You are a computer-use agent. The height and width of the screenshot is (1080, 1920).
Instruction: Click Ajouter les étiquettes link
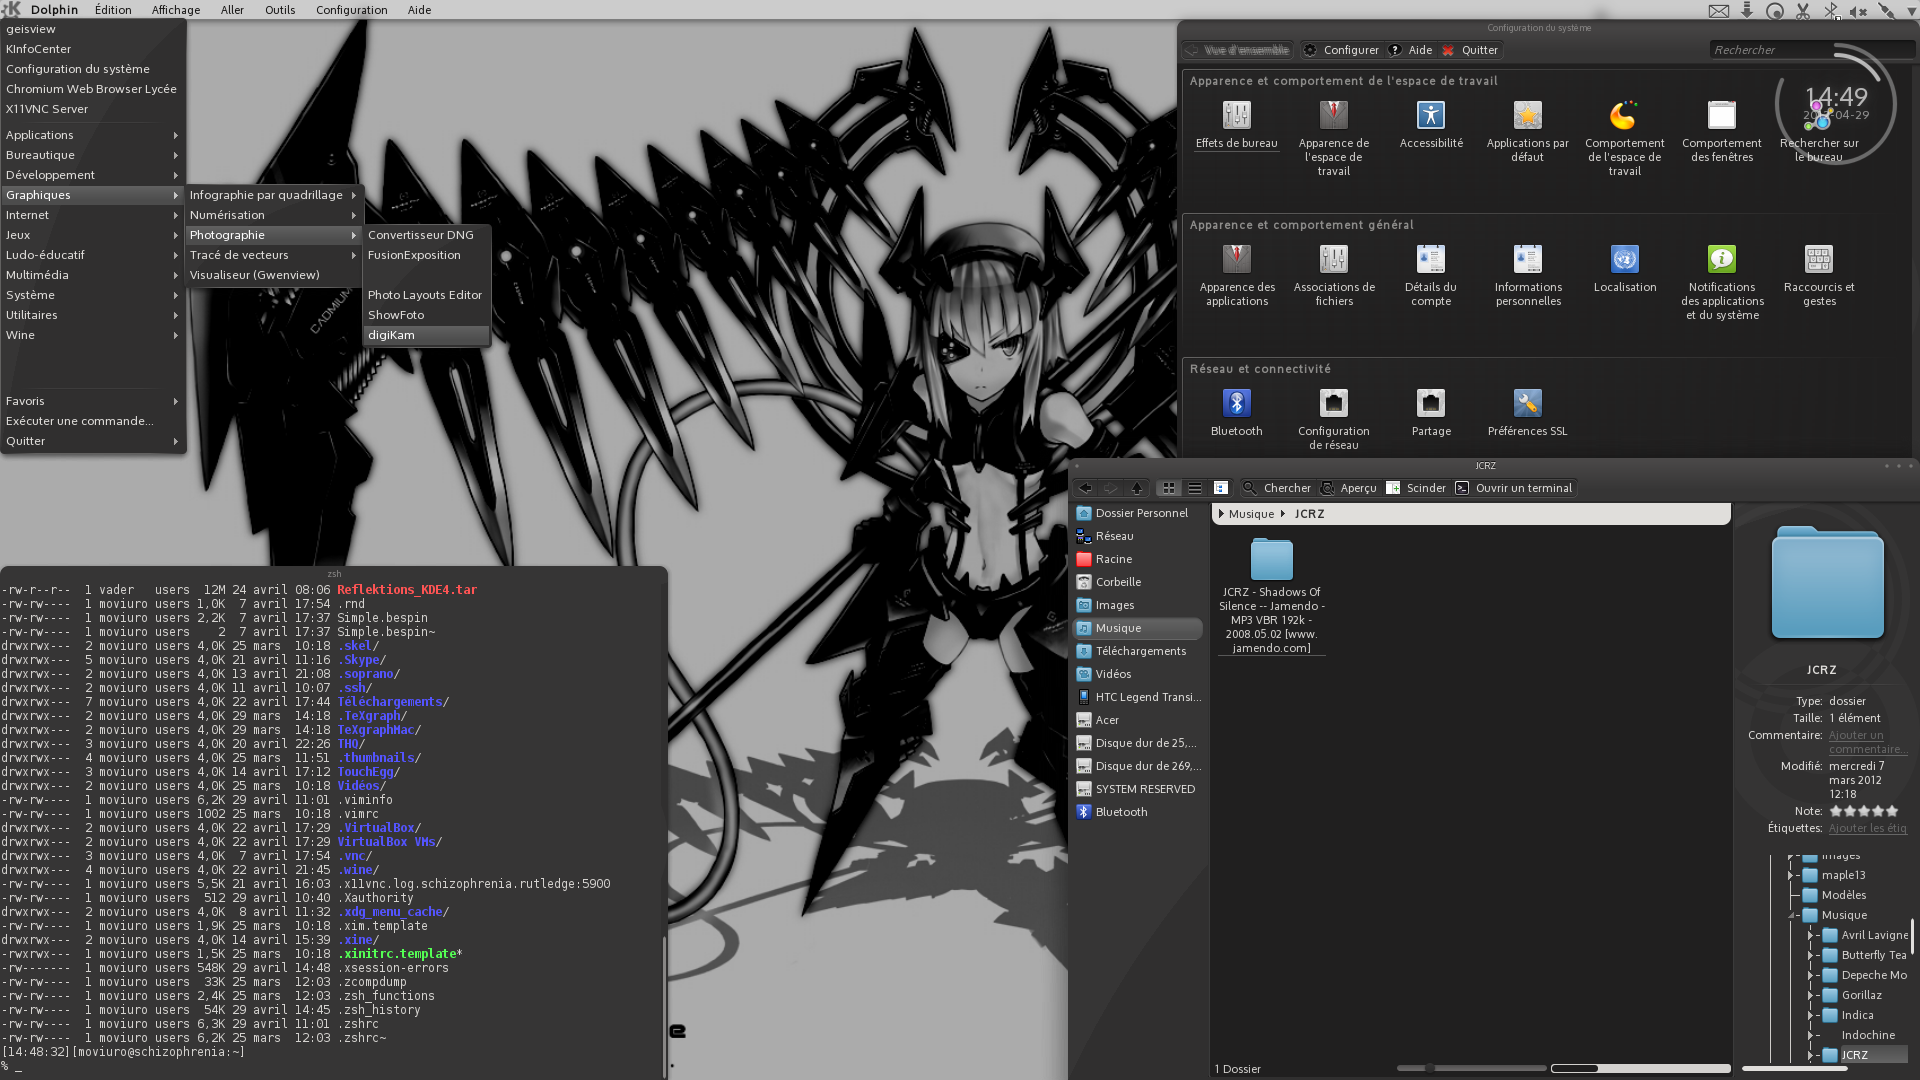click(1867, 828)
